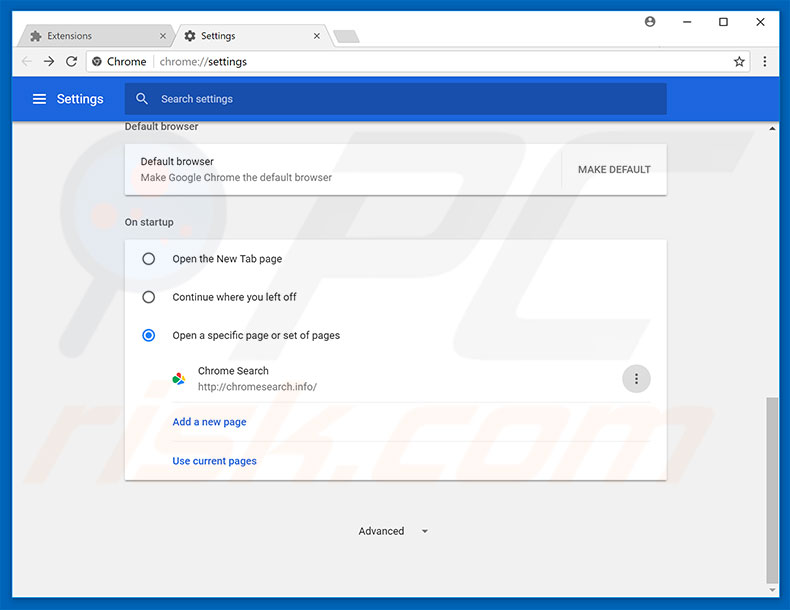Reload the current page
The width and height of the screenshot is (790, 610).
[72, 61]
